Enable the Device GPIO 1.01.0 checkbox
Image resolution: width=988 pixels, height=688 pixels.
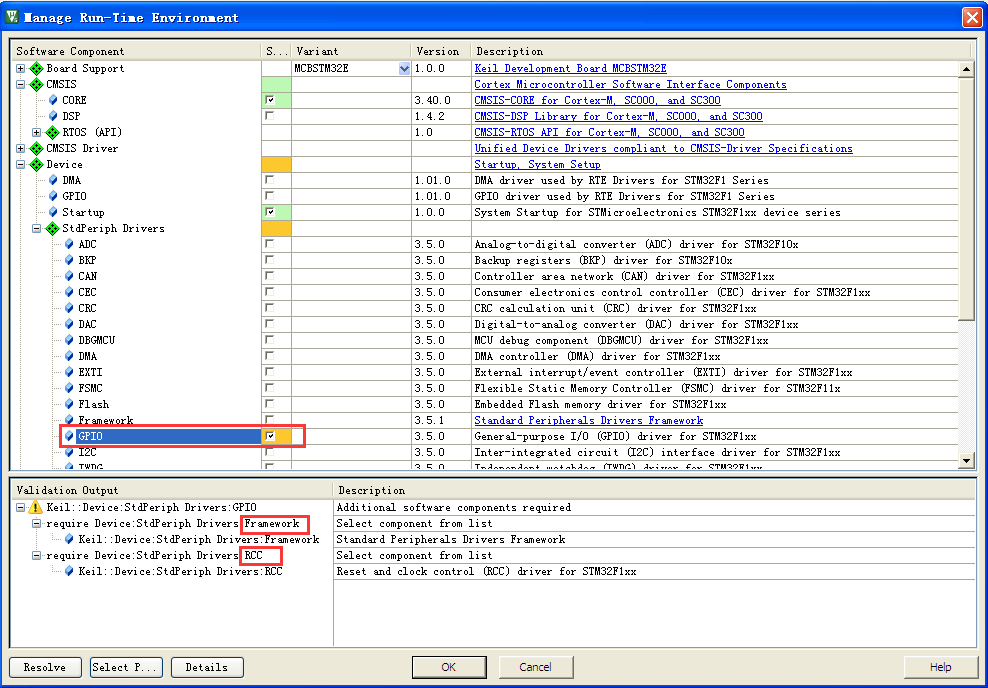(x=270, y=196)
